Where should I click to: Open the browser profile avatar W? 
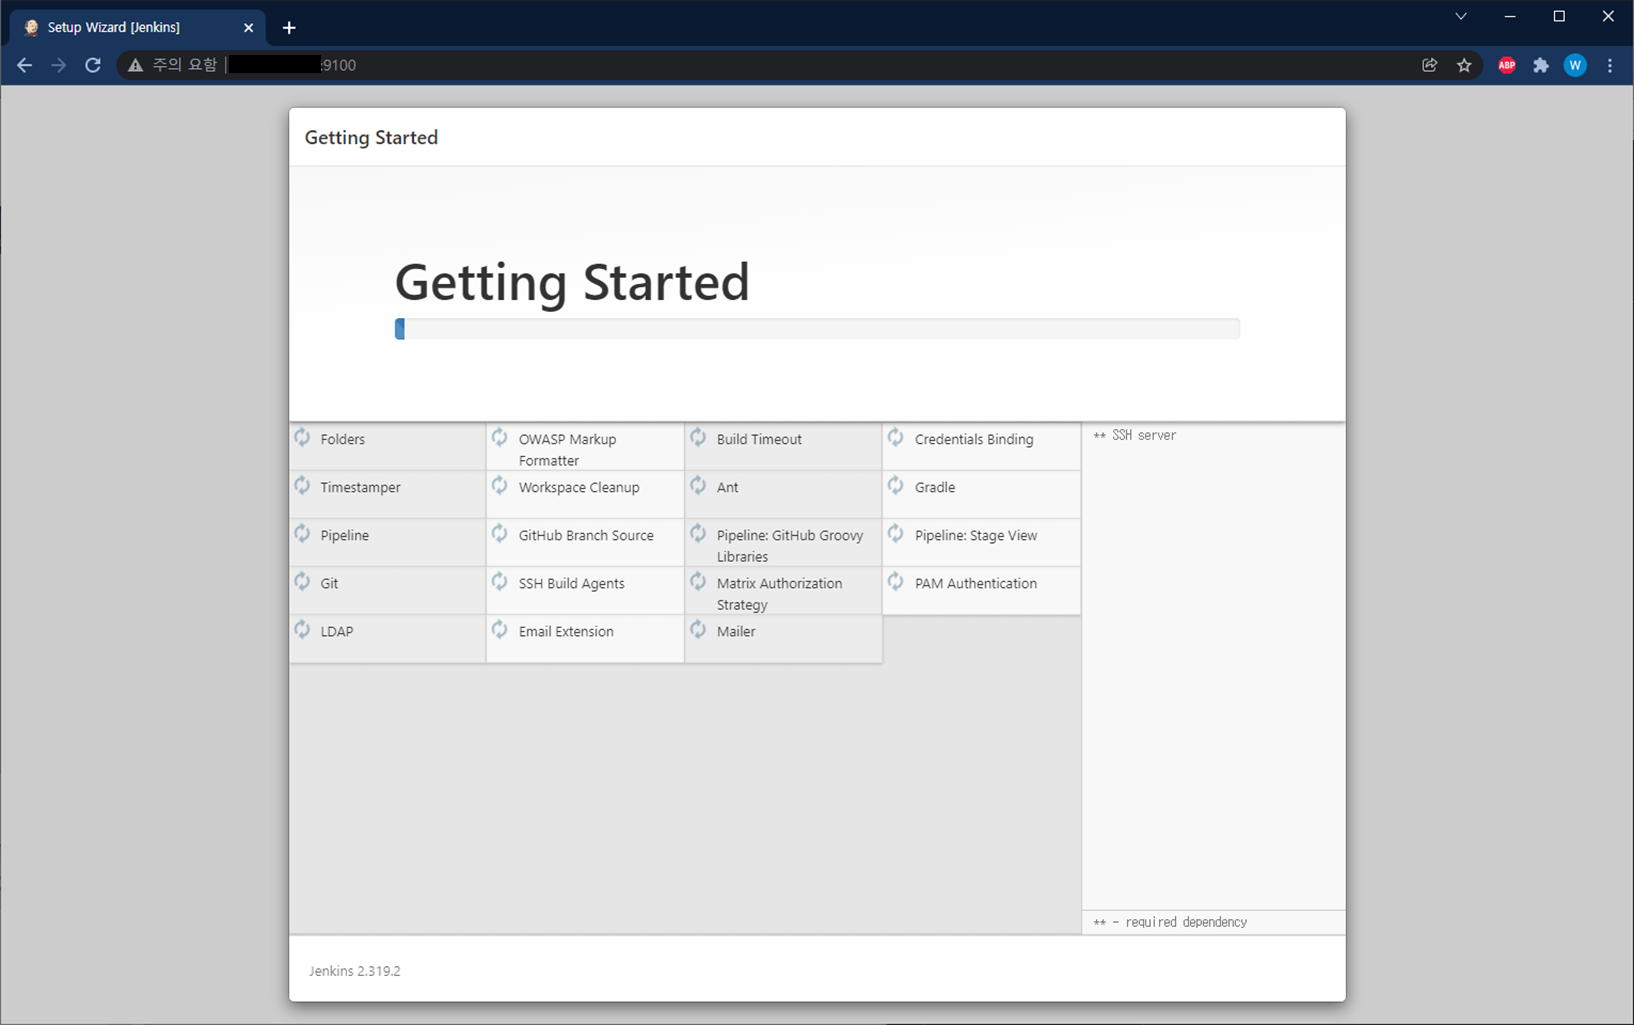1575,65
